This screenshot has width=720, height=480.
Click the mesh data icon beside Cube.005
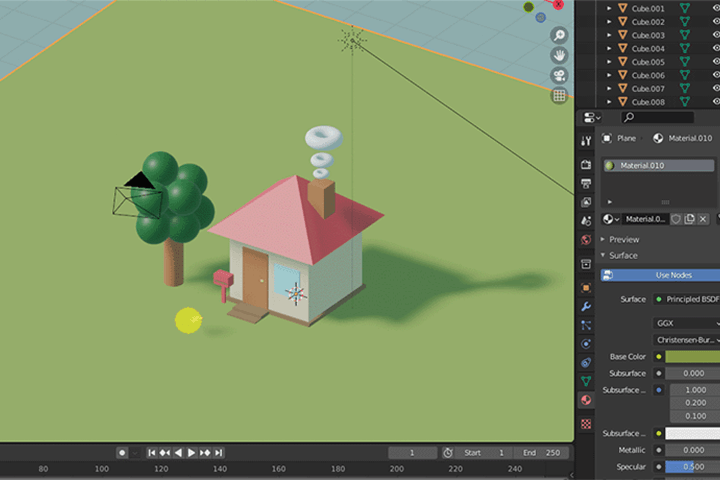click(685, 62)
